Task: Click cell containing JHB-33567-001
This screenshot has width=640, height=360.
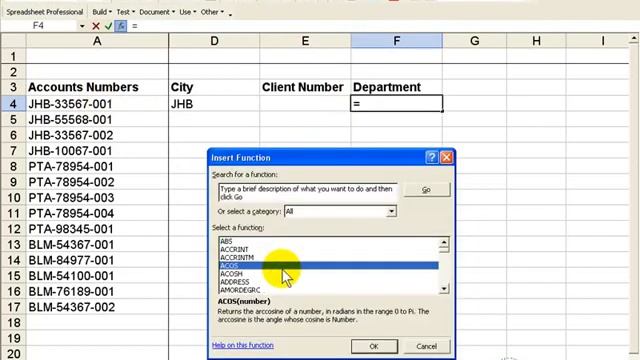Action: pos(97,104)
